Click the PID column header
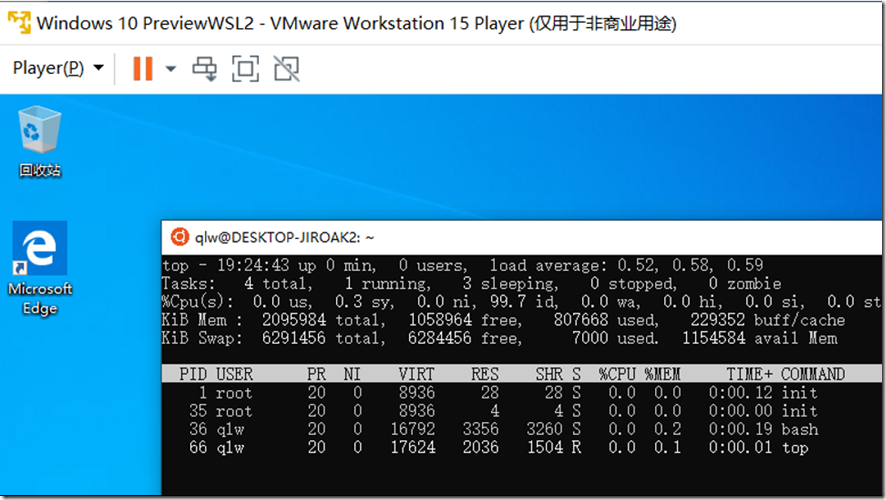Image resolution: width=886 pixels, height=500 pixels. tap(193, 374)
